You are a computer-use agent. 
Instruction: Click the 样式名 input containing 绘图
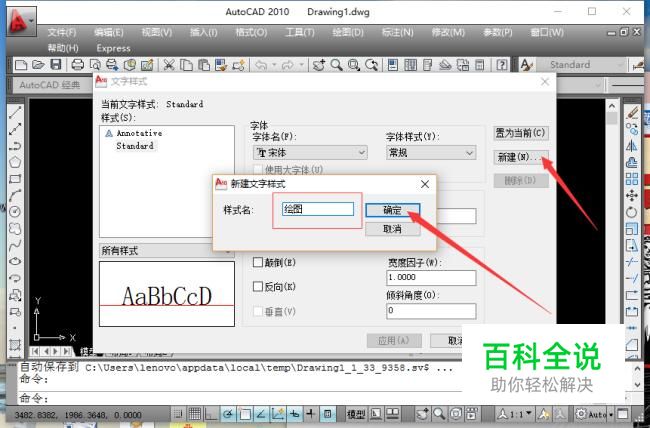[x=318, y=209]
